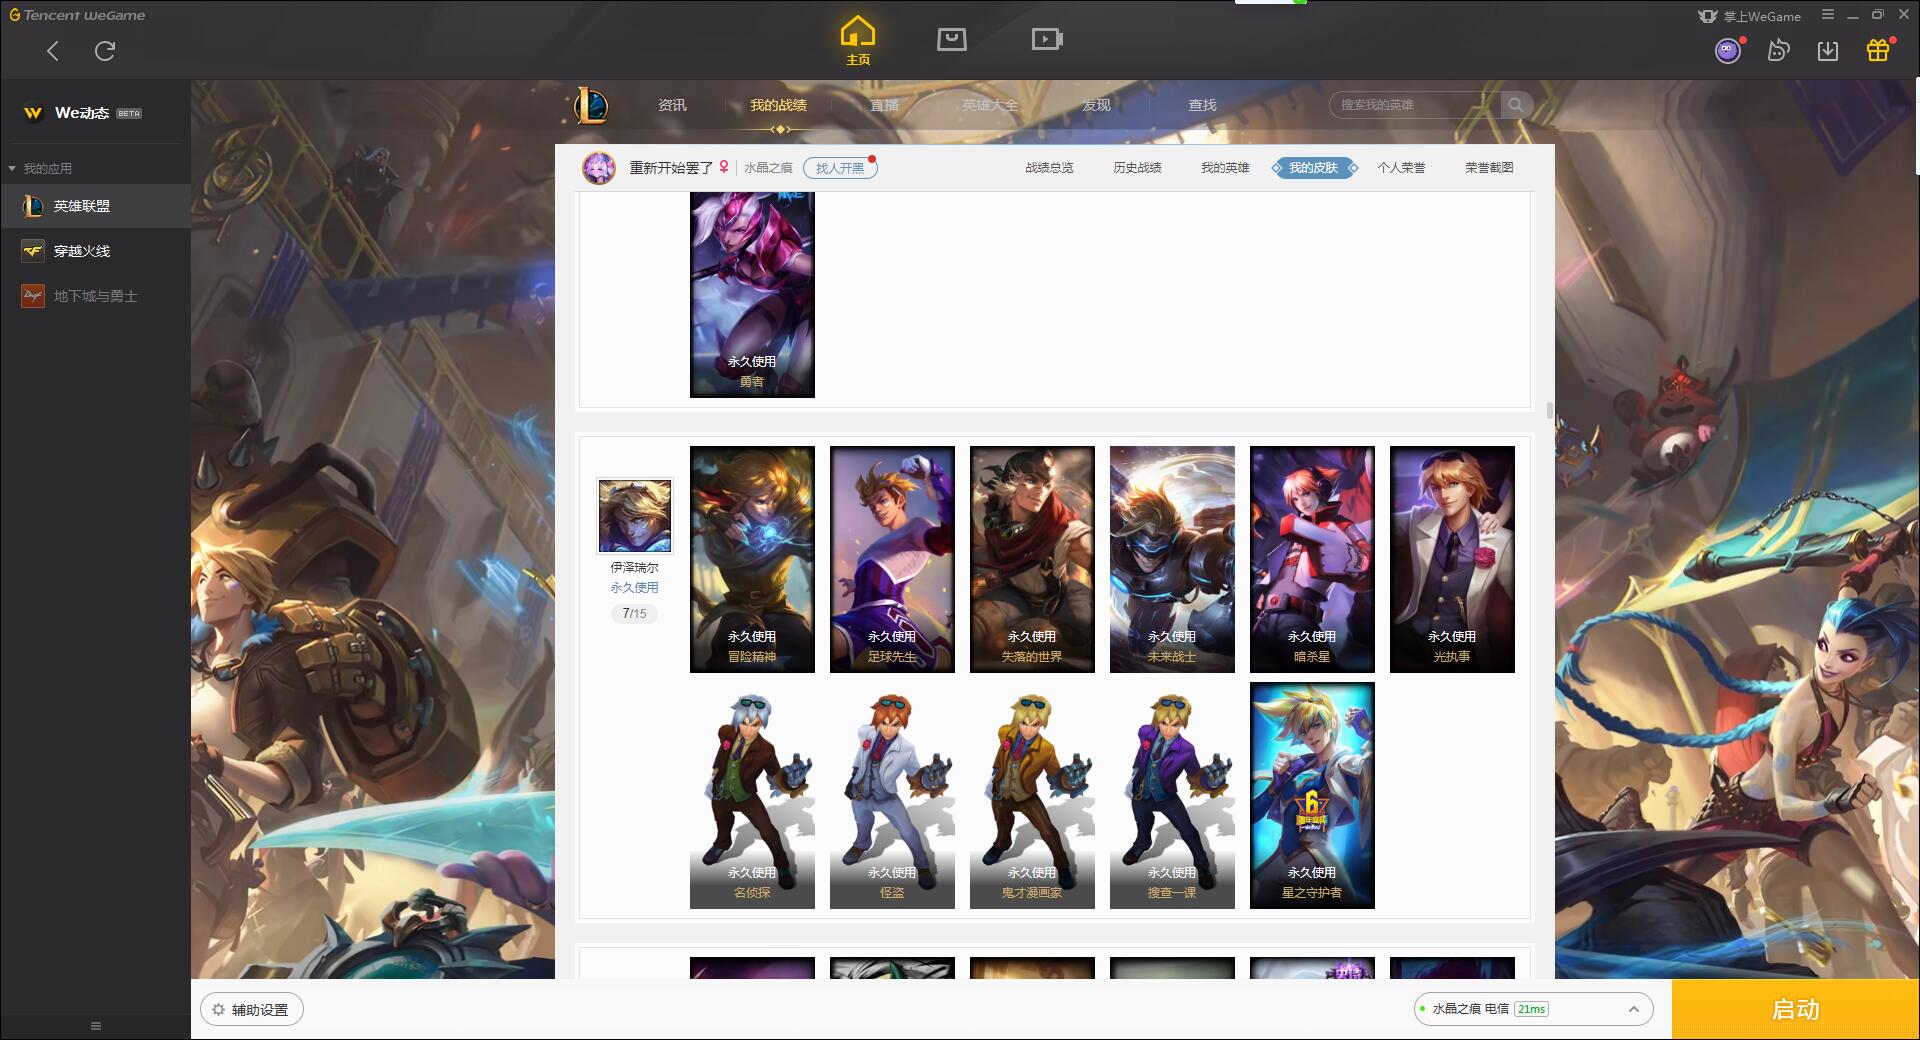Switch to 我的皮肤 sub-tab
Viewport: 1920px width, 1040px height.
(x=1313, y=168)
